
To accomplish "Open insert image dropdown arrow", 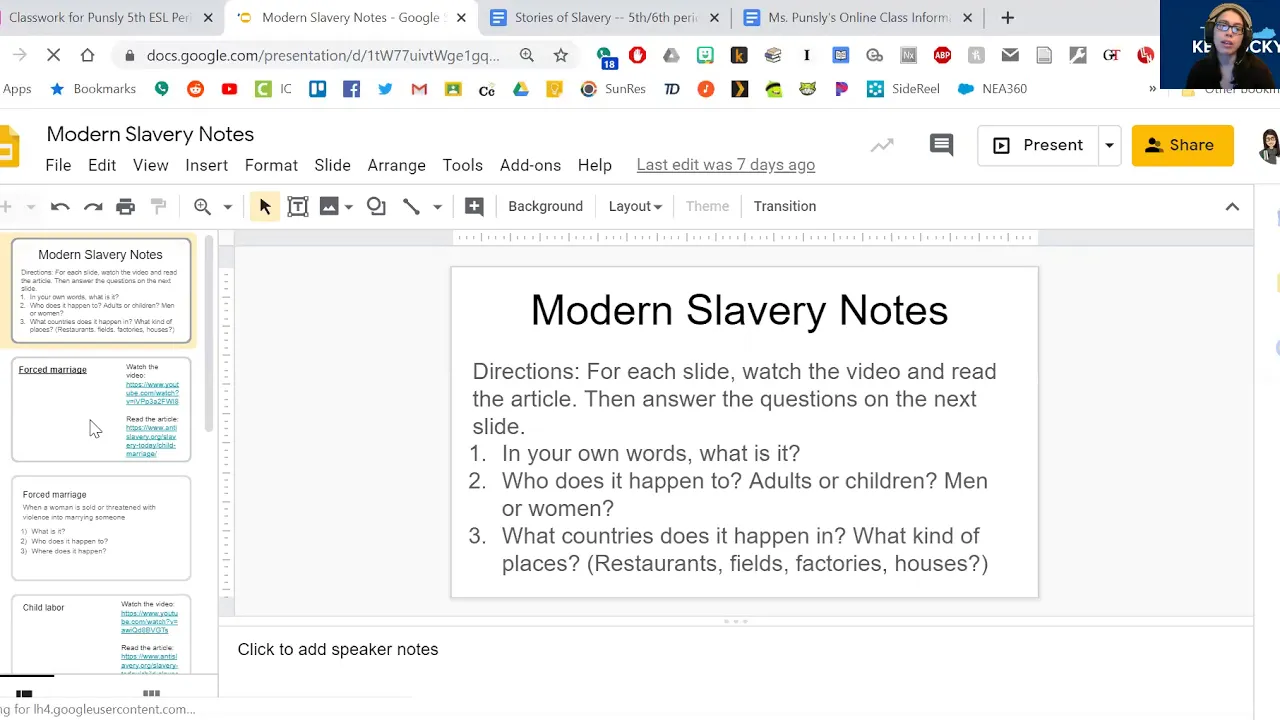I will click(x=348, y=207).
